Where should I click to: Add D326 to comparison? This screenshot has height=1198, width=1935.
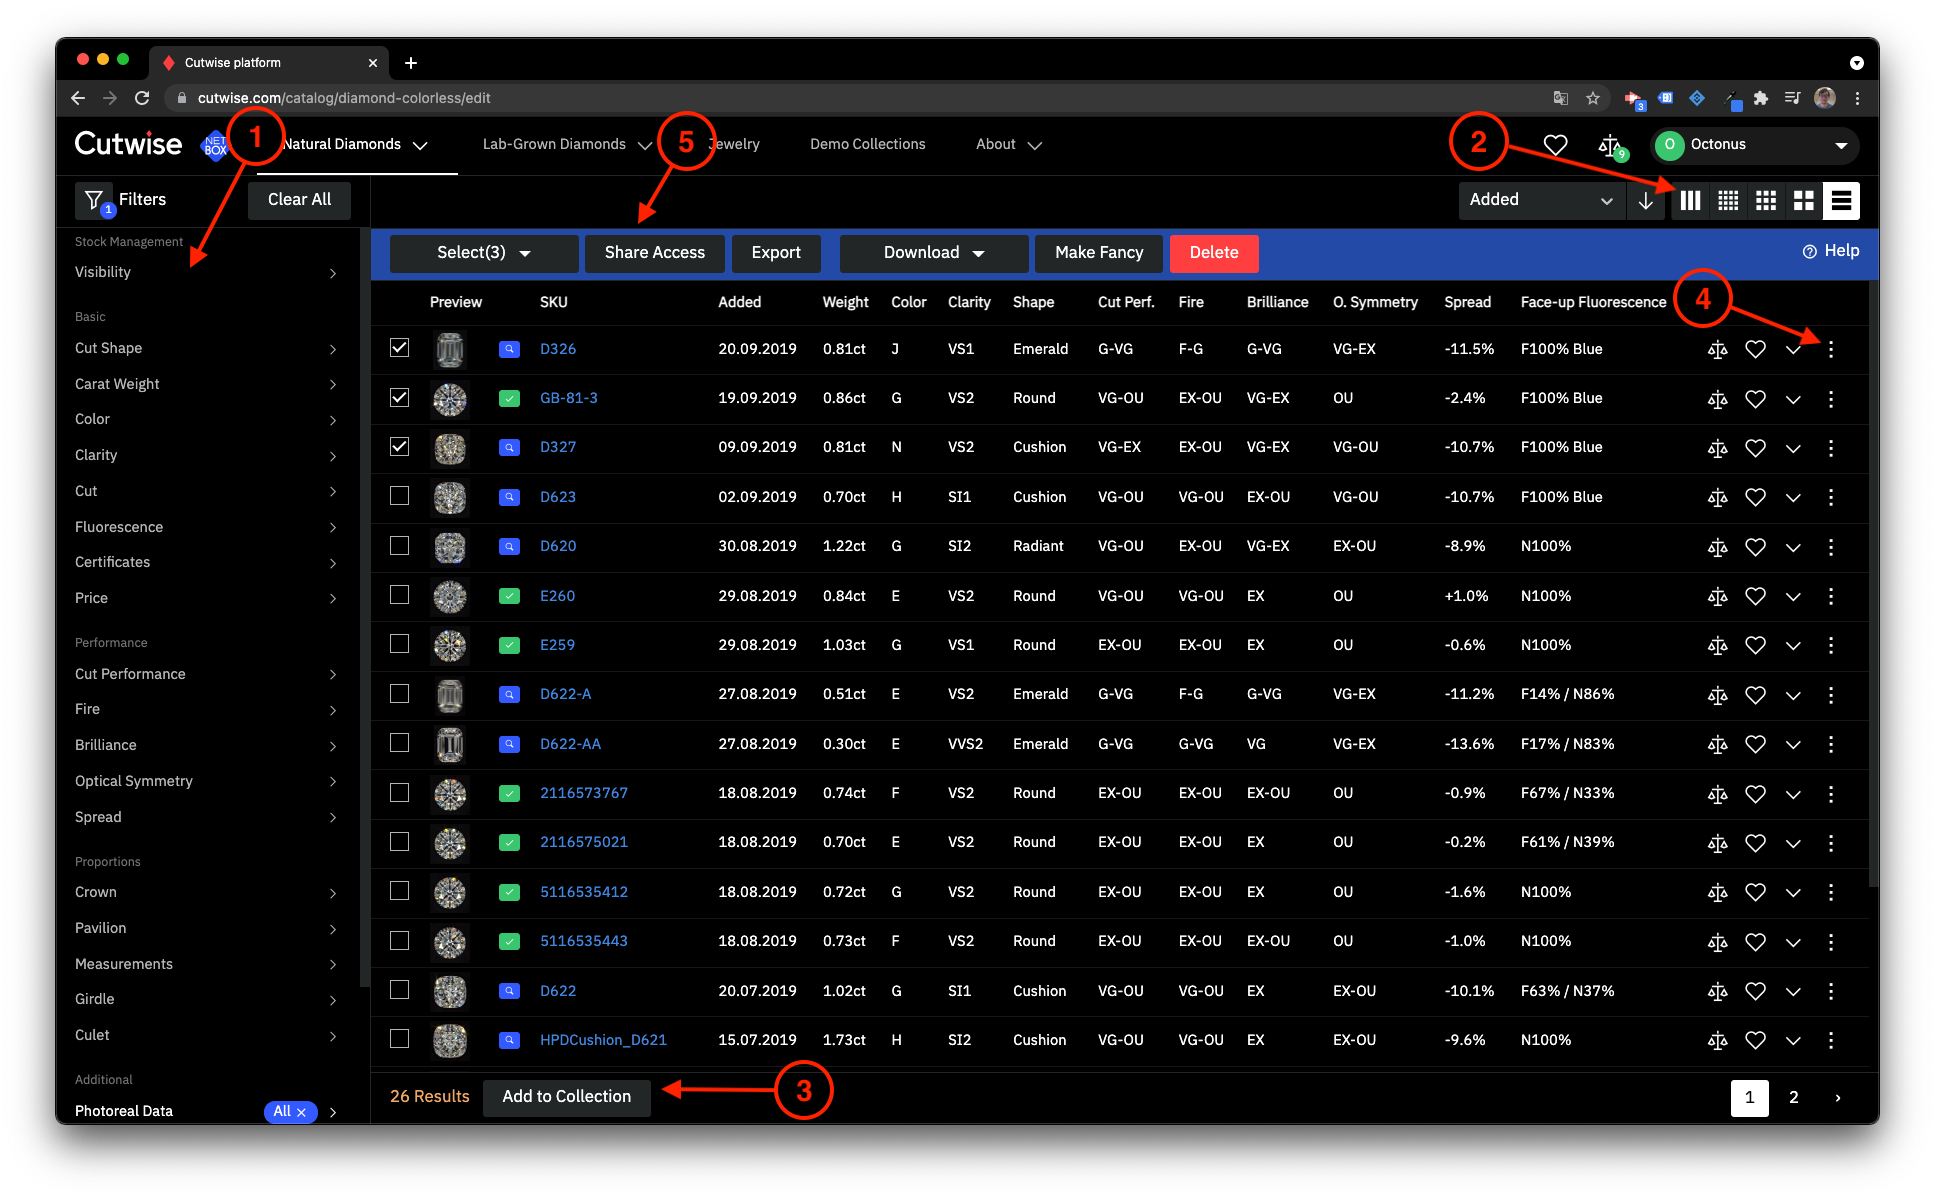[1717, 349]
